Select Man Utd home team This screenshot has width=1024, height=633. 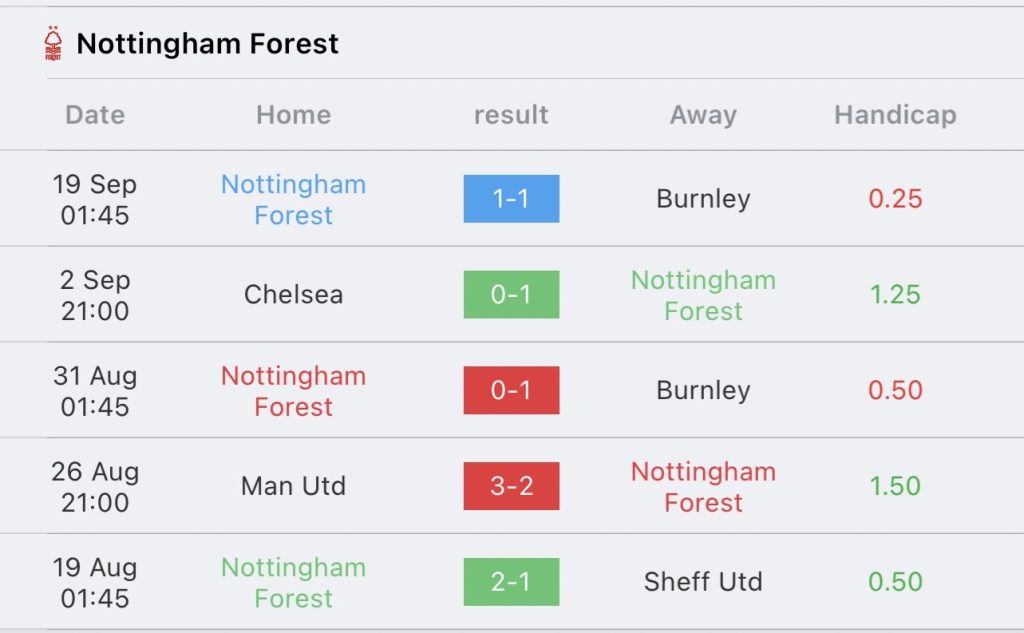(x=293, y=486)
